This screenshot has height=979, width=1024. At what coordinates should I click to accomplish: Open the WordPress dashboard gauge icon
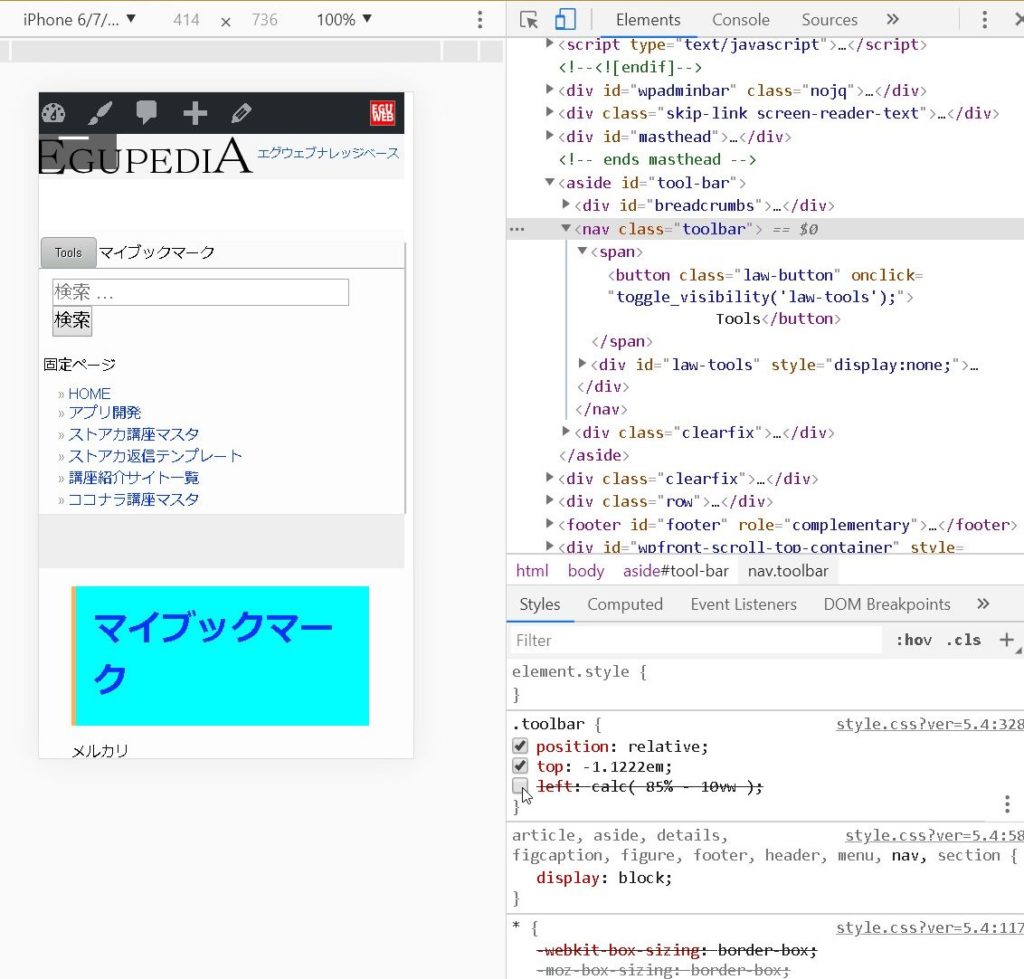(x=53, y=113)
